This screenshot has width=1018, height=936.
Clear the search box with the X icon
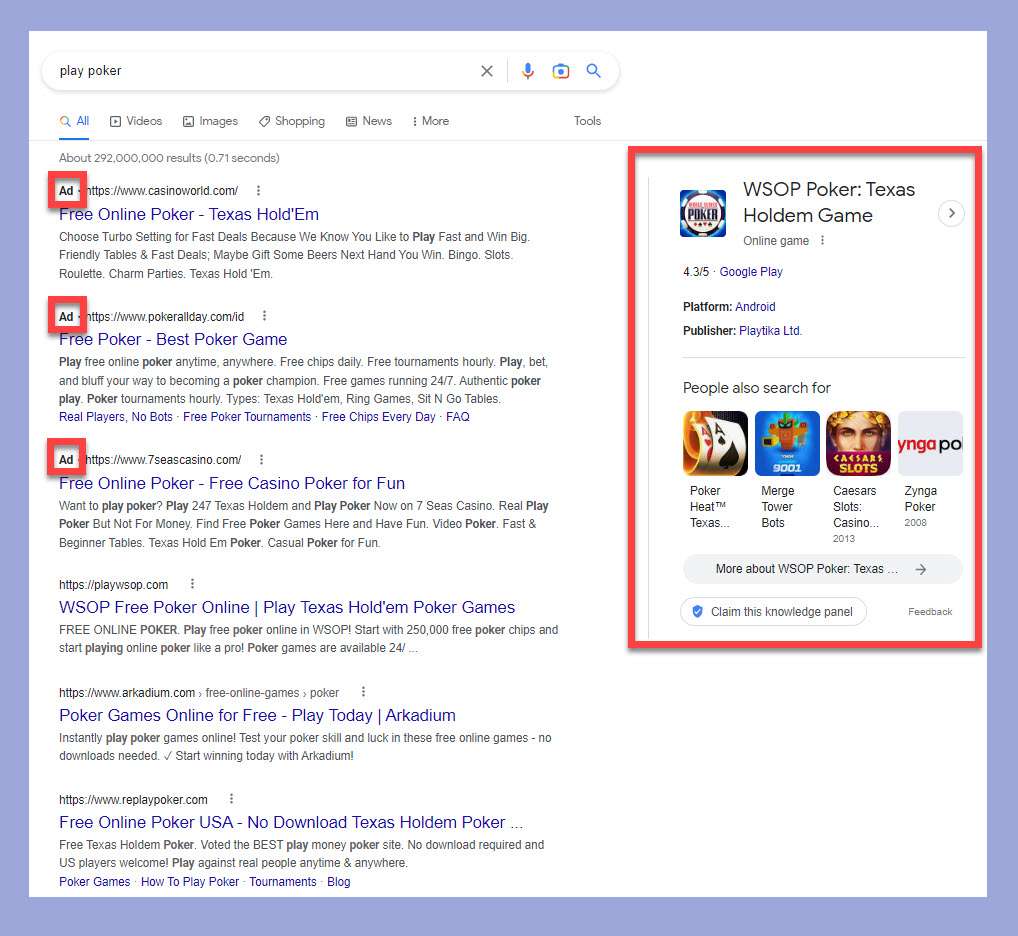click(487, 71)
